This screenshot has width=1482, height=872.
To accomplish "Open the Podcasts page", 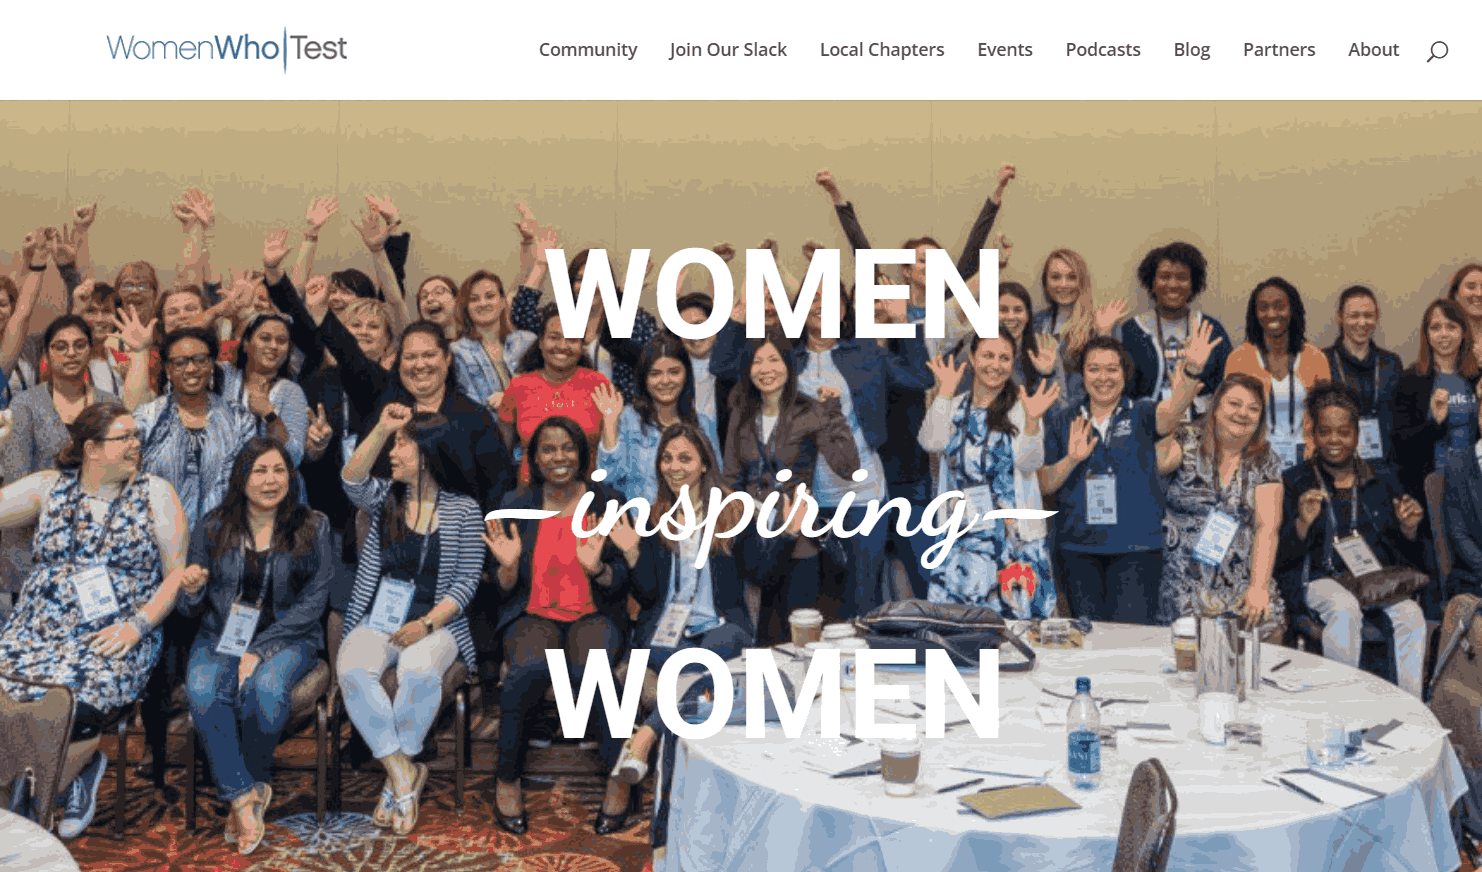I will (1103, 50).
